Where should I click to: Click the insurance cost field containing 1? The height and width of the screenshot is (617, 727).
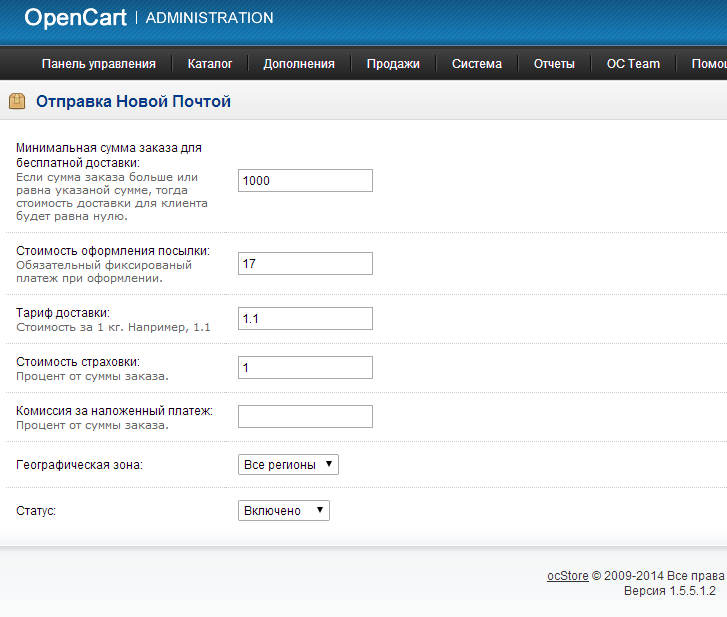[305, 367]
